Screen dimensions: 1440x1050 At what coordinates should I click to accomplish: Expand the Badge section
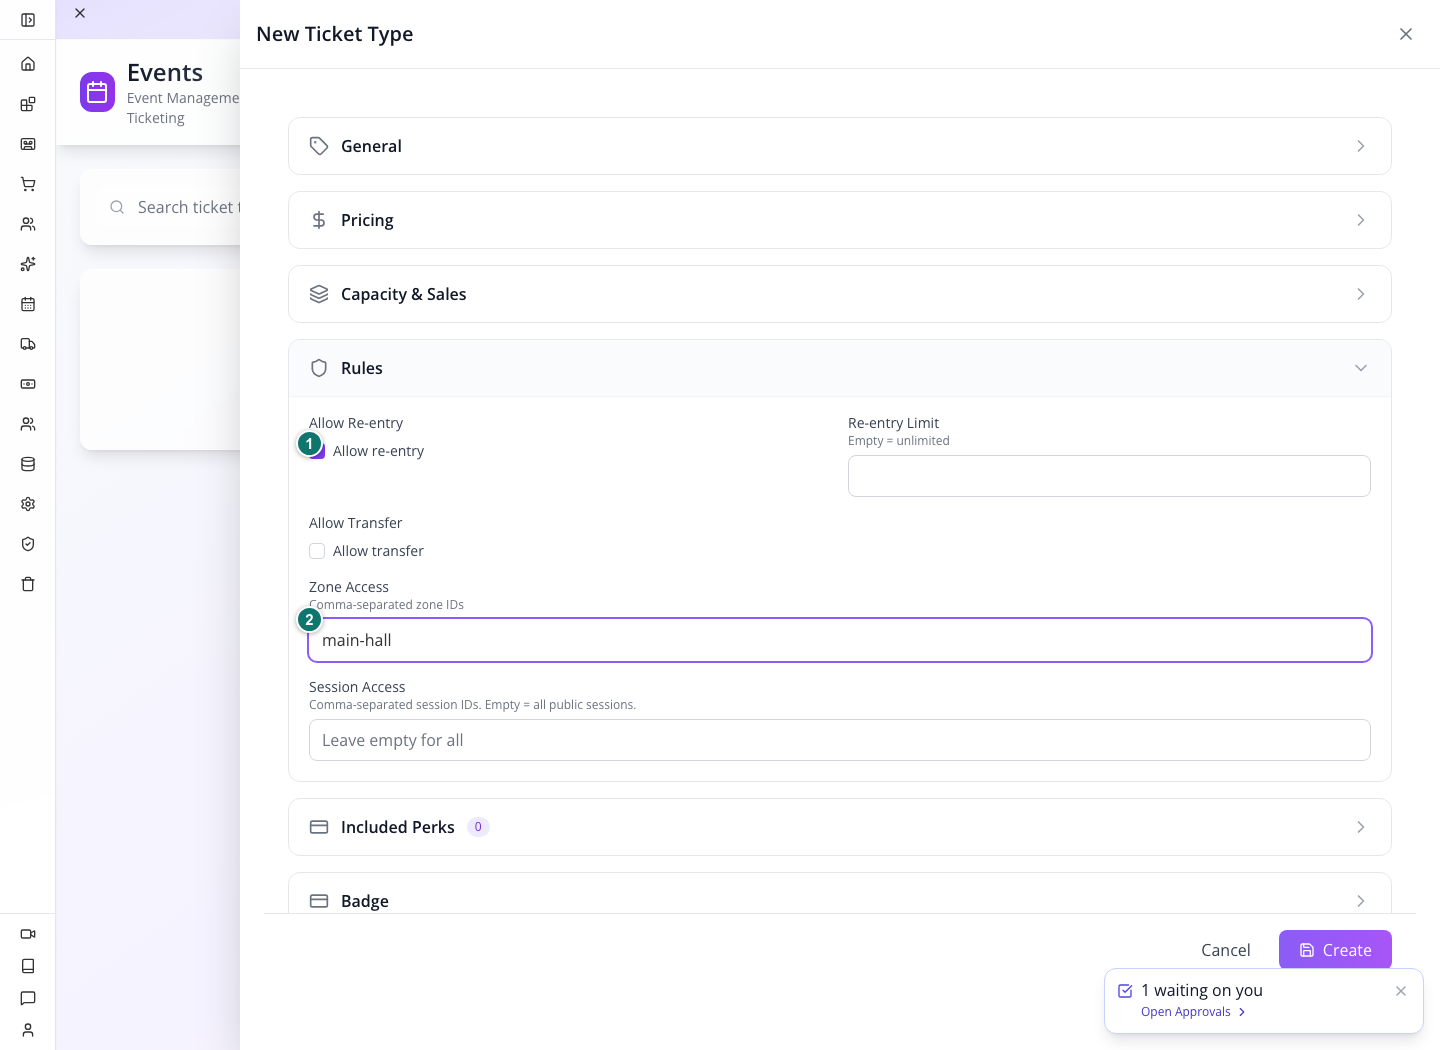[840, 893]
